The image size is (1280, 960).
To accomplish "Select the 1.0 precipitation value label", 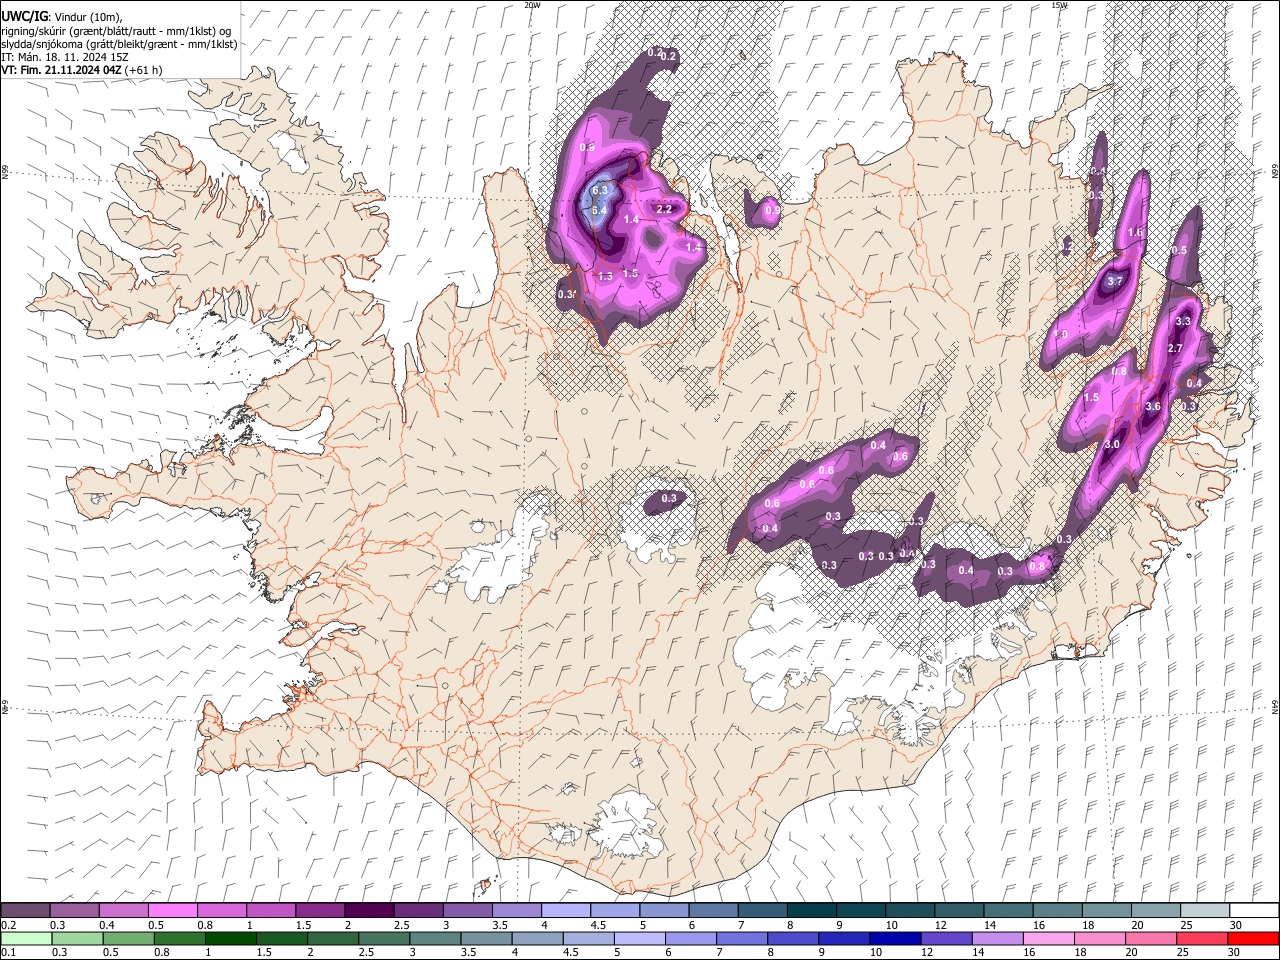I will click(1060, 334).
